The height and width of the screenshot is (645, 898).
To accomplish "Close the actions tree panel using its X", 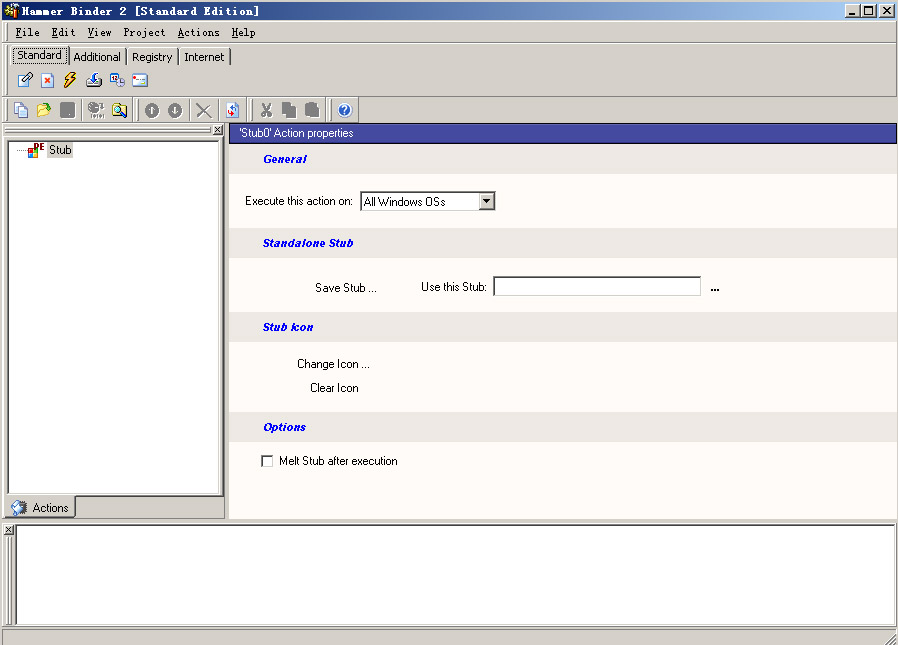I will (218, 130).
